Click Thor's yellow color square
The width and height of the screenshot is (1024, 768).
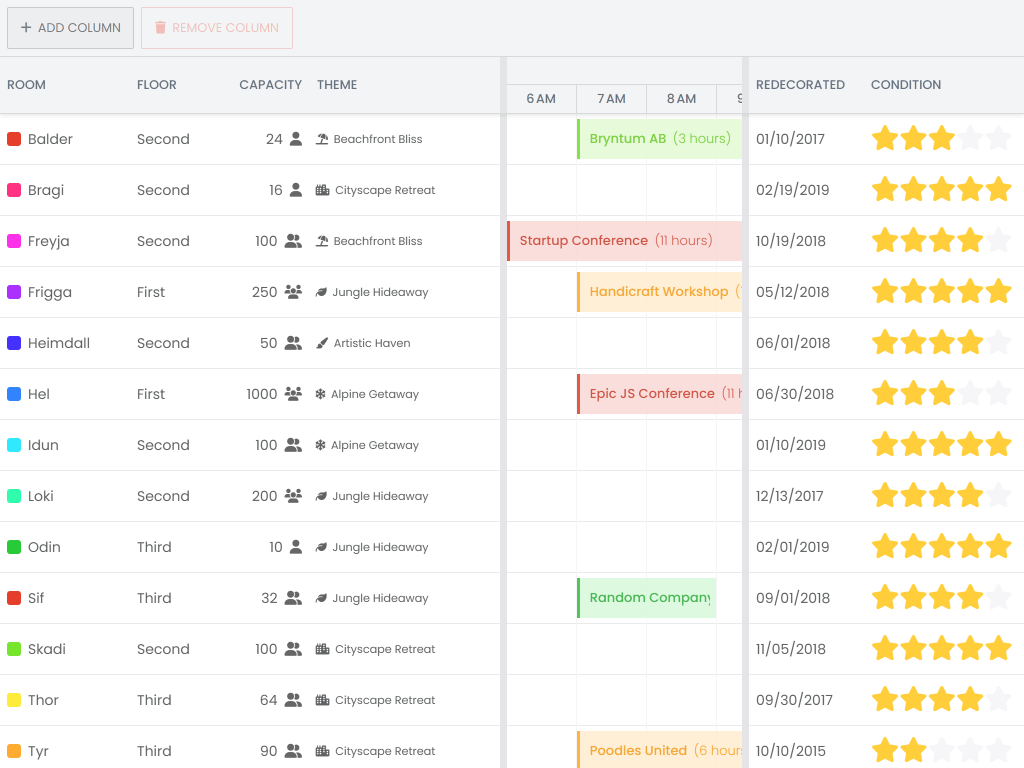pos(14,700)
